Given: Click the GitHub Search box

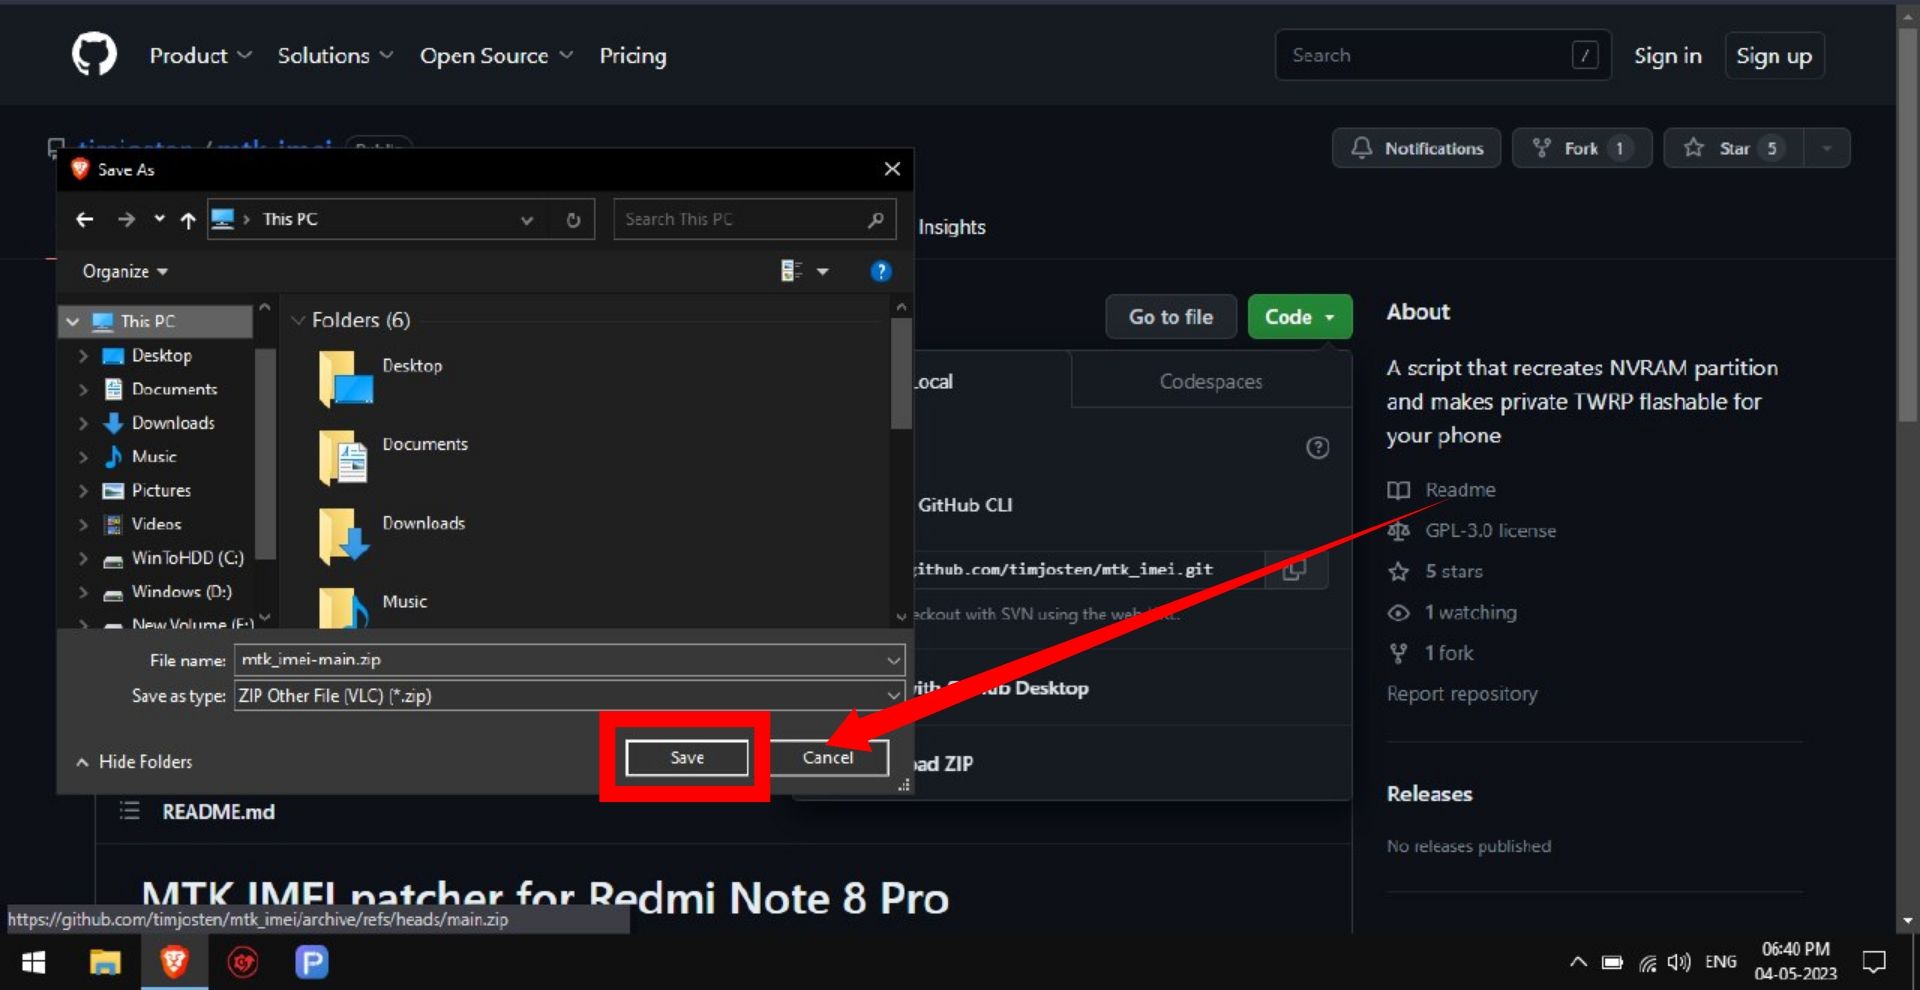Looking at the screenshot, I should coord(1443,55).
